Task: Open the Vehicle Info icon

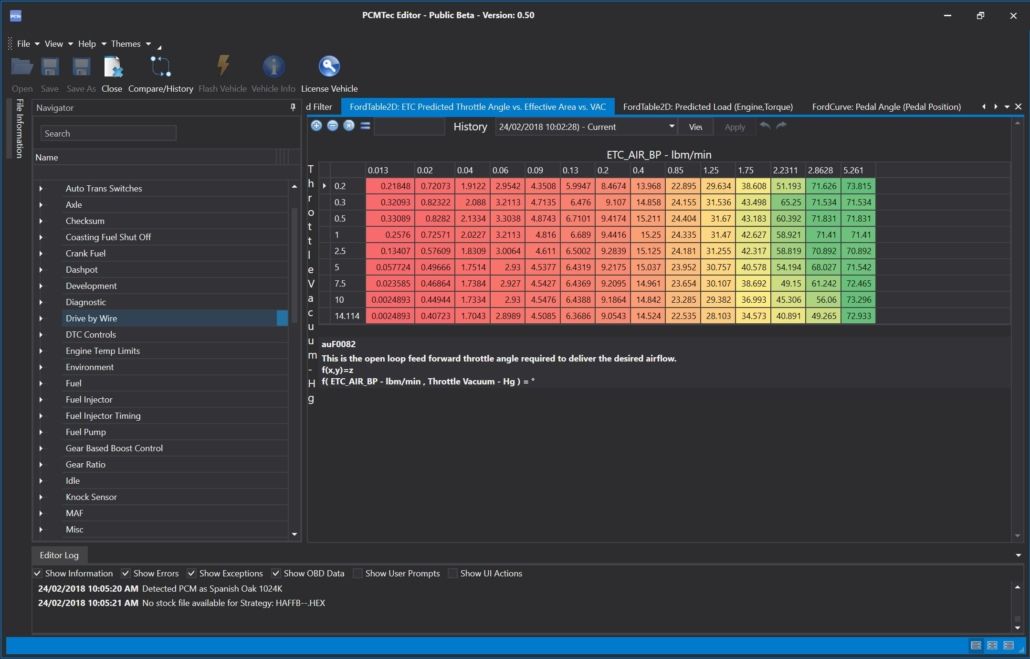Action: [273, 66]
